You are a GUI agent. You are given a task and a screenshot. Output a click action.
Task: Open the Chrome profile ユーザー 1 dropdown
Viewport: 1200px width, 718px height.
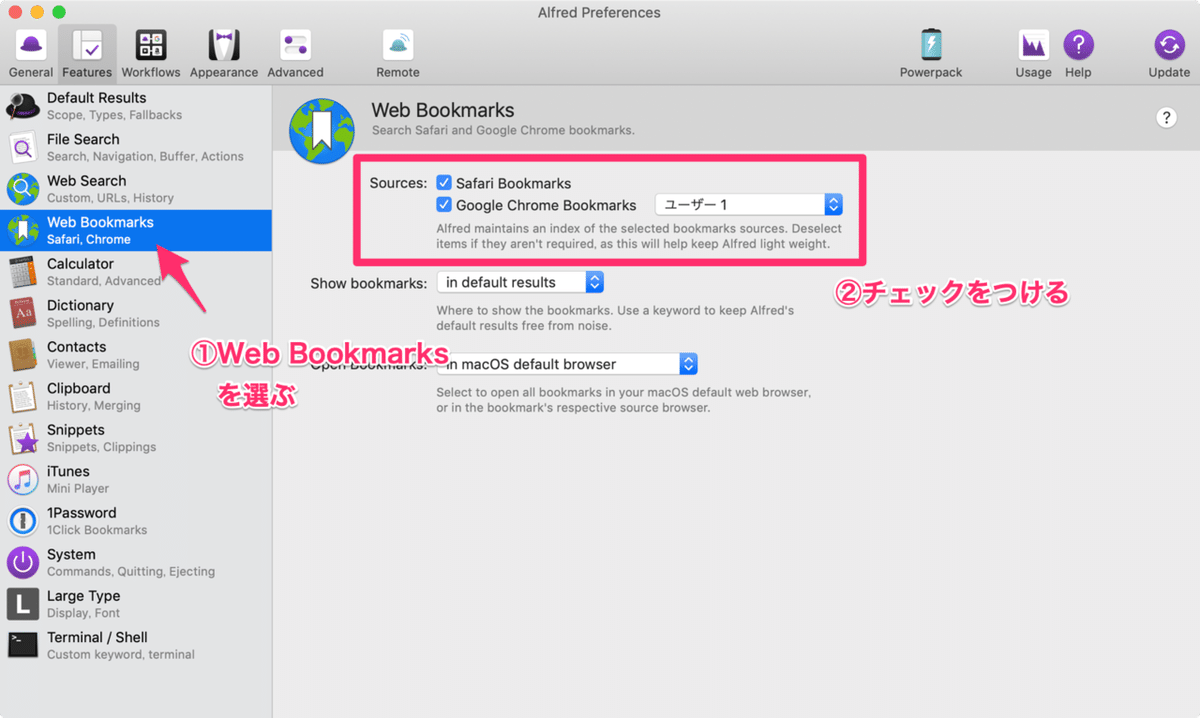click(749, 205)
